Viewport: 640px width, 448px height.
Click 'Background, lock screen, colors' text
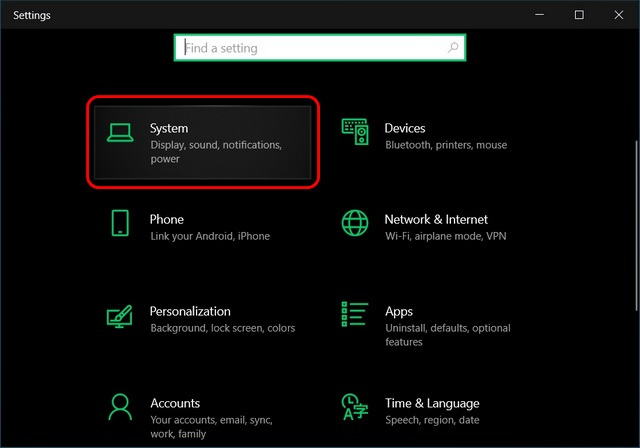(x=222, y=328)
